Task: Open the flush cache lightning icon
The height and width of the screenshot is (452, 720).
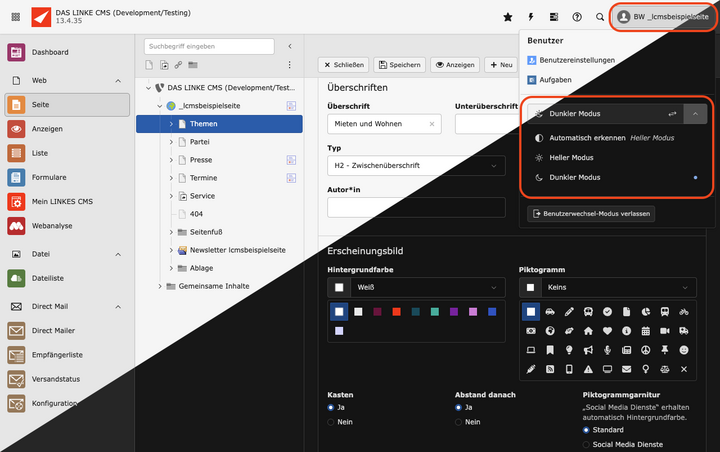Action: pyautogui.click(x=531, y=17)
